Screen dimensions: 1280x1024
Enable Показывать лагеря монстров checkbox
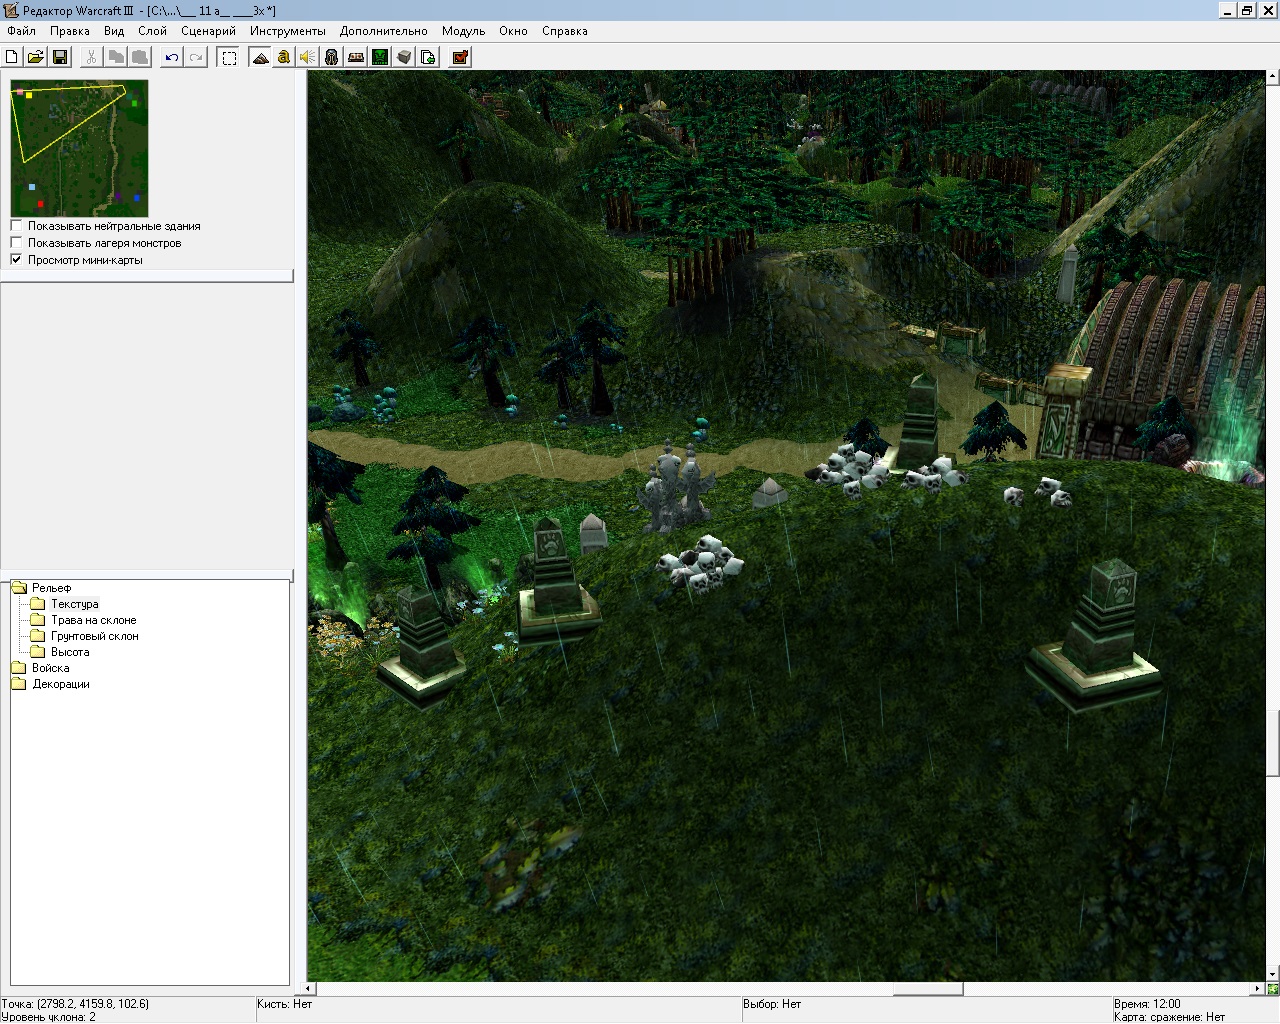pos(16,243)
